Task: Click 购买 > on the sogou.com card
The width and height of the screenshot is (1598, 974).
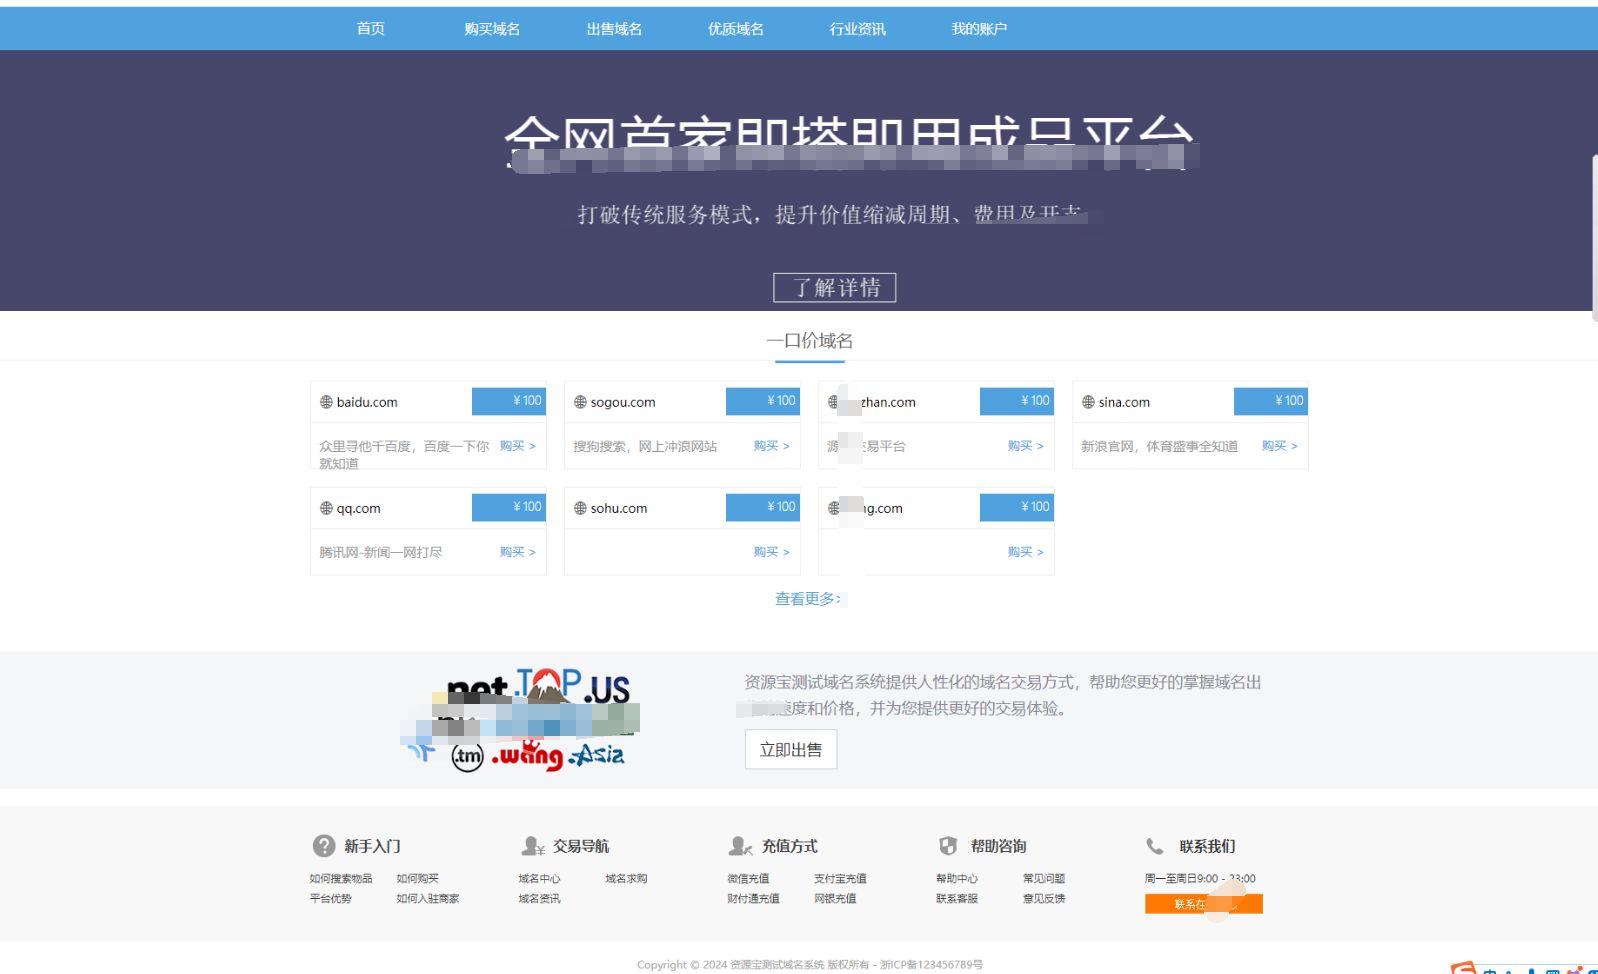Action: (772, 446)
